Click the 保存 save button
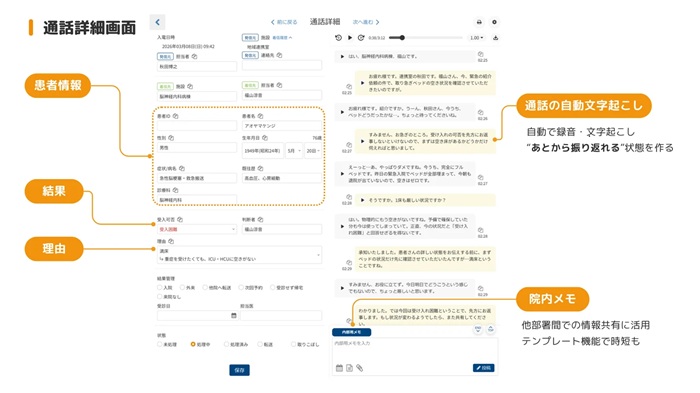This screenshot has width=700, height=393. pos(239,370)
